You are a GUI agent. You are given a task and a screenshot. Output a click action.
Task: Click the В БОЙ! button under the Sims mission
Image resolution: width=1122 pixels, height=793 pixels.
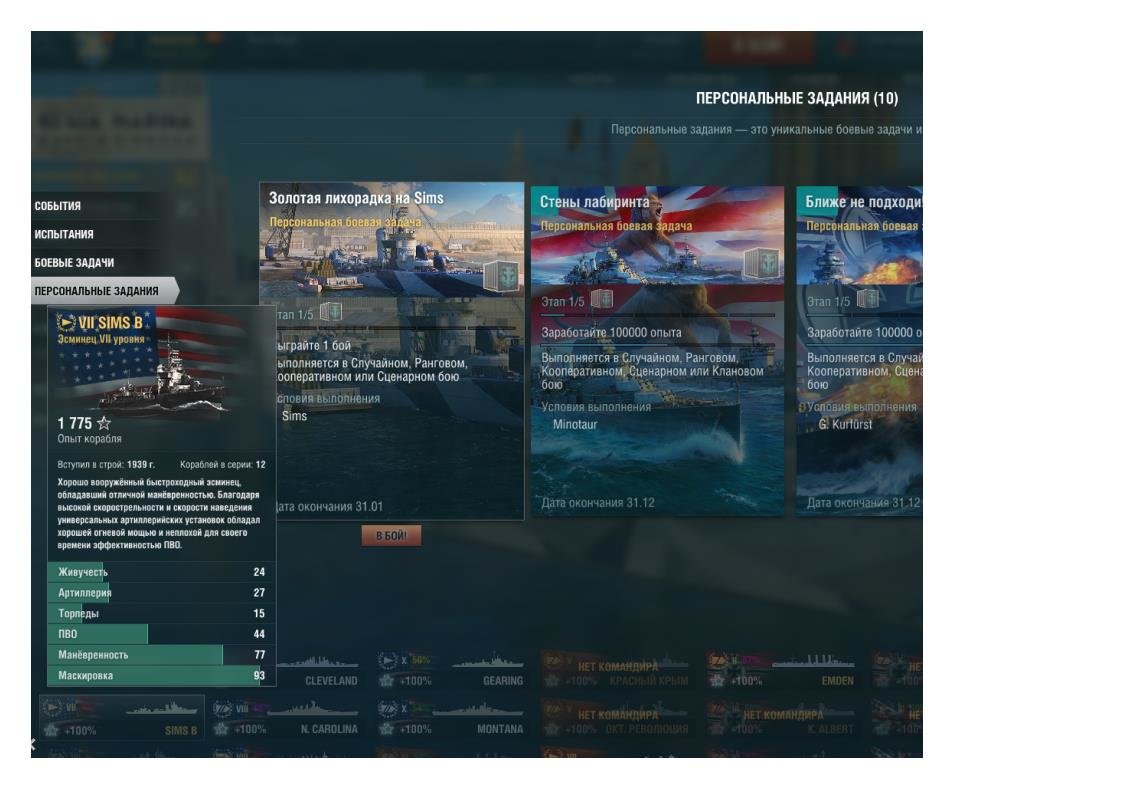[x=391, y=535]
